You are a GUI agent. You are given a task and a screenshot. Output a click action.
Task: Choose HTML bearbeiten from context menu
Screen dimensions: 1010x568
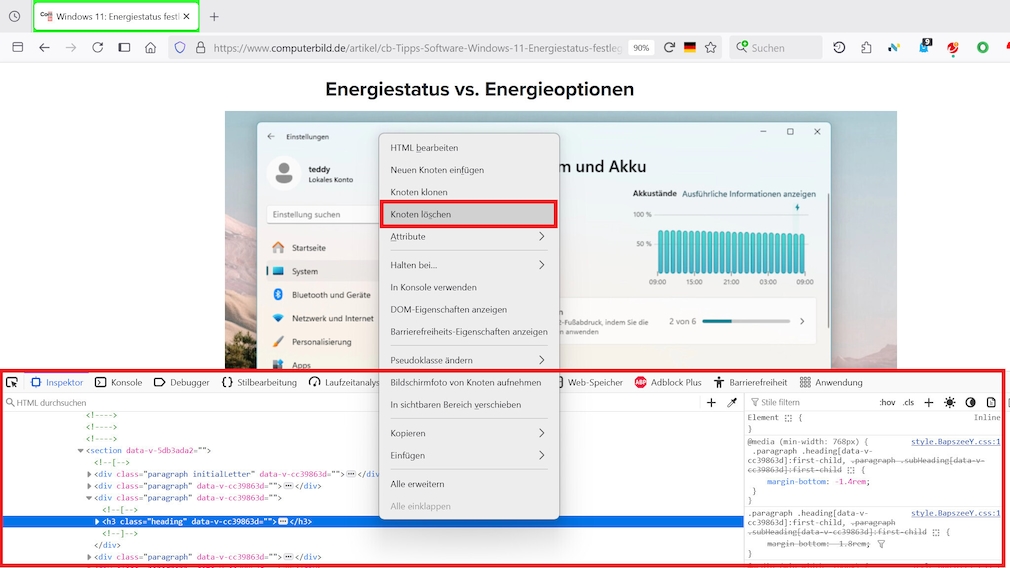469,147
